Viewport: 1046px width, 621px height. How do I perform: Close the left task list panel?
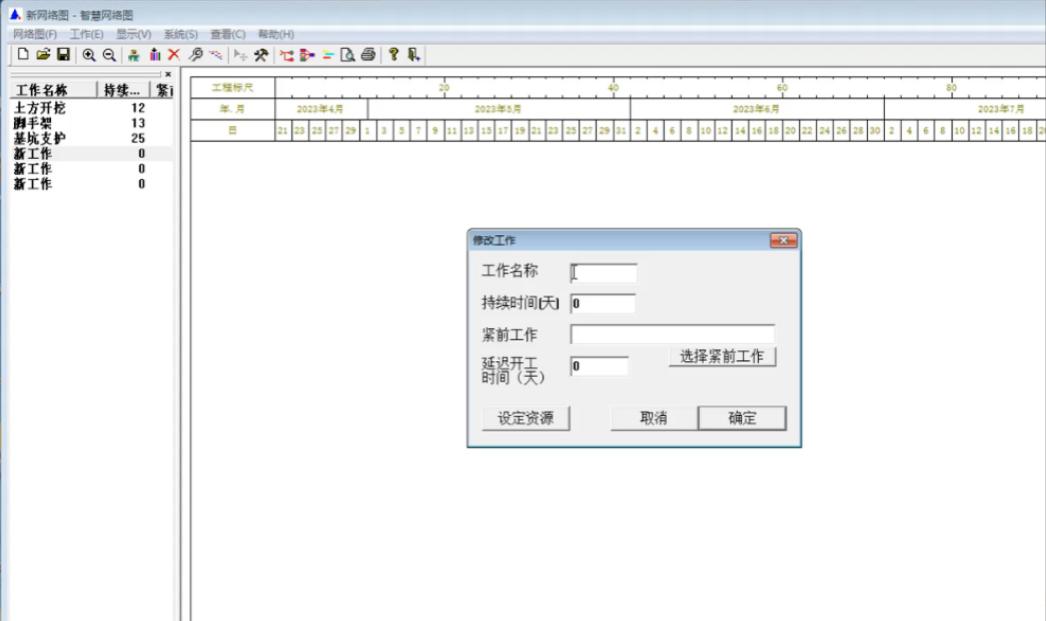[x=168, y=74]
